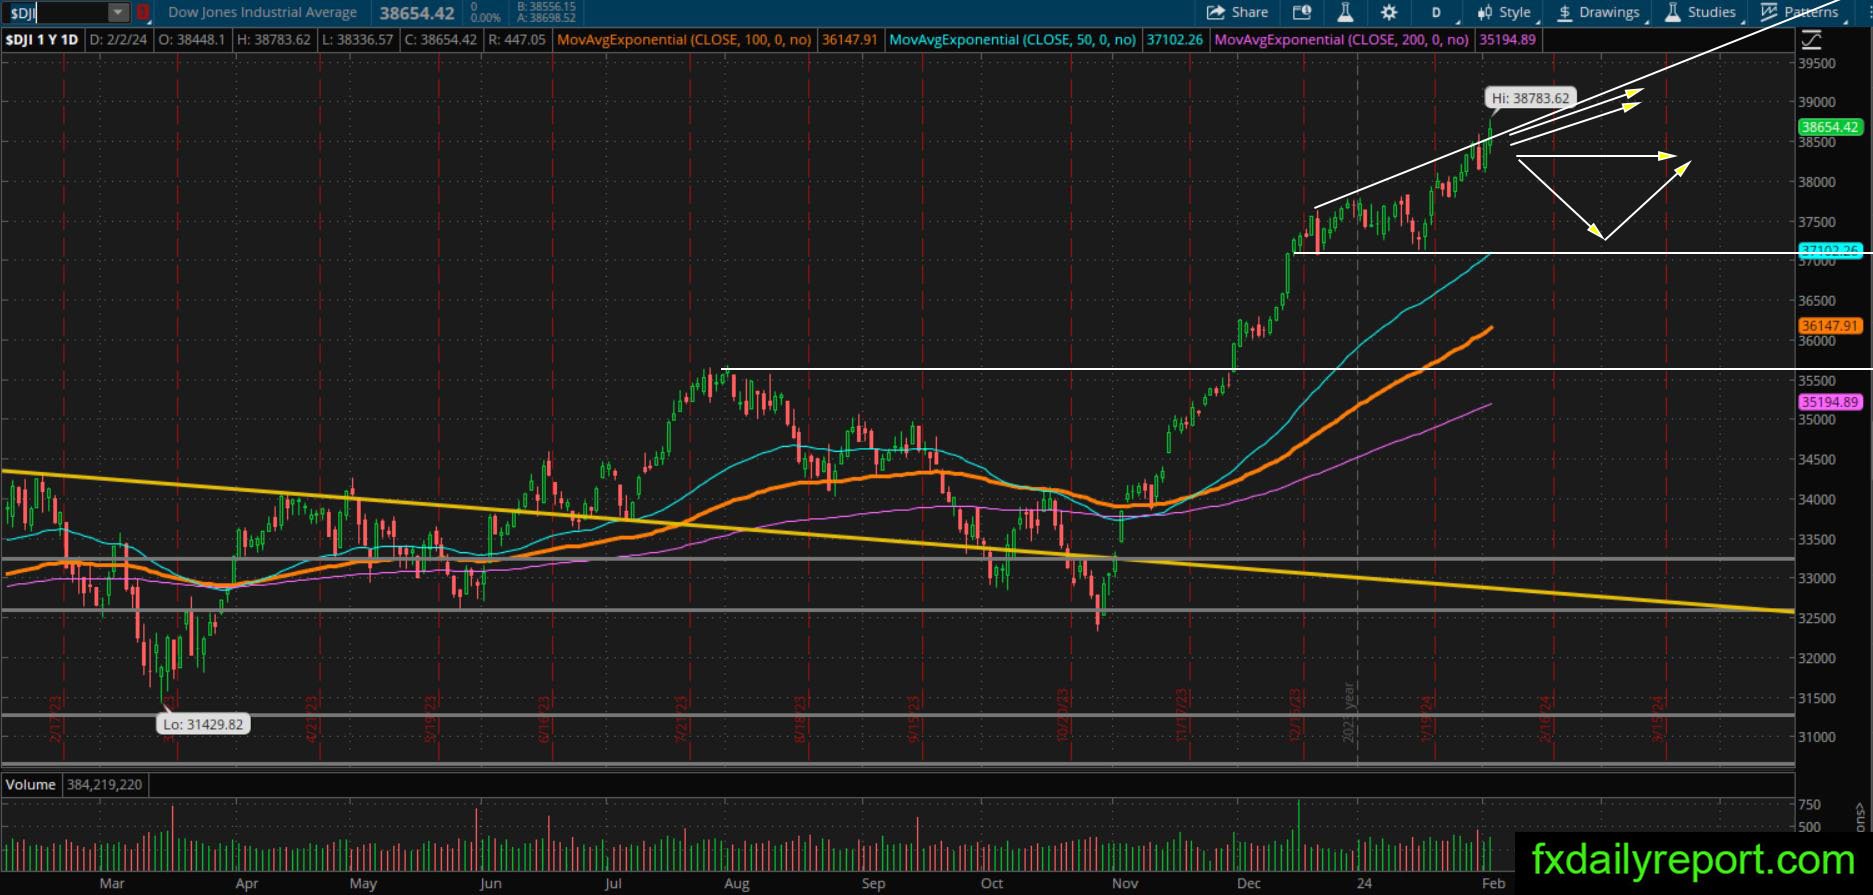This screenshot has width=1873, height=895.
Task: Select the MovAvgExponential 50 study label
Action: pyautogui.click(x=1012, y=40)
